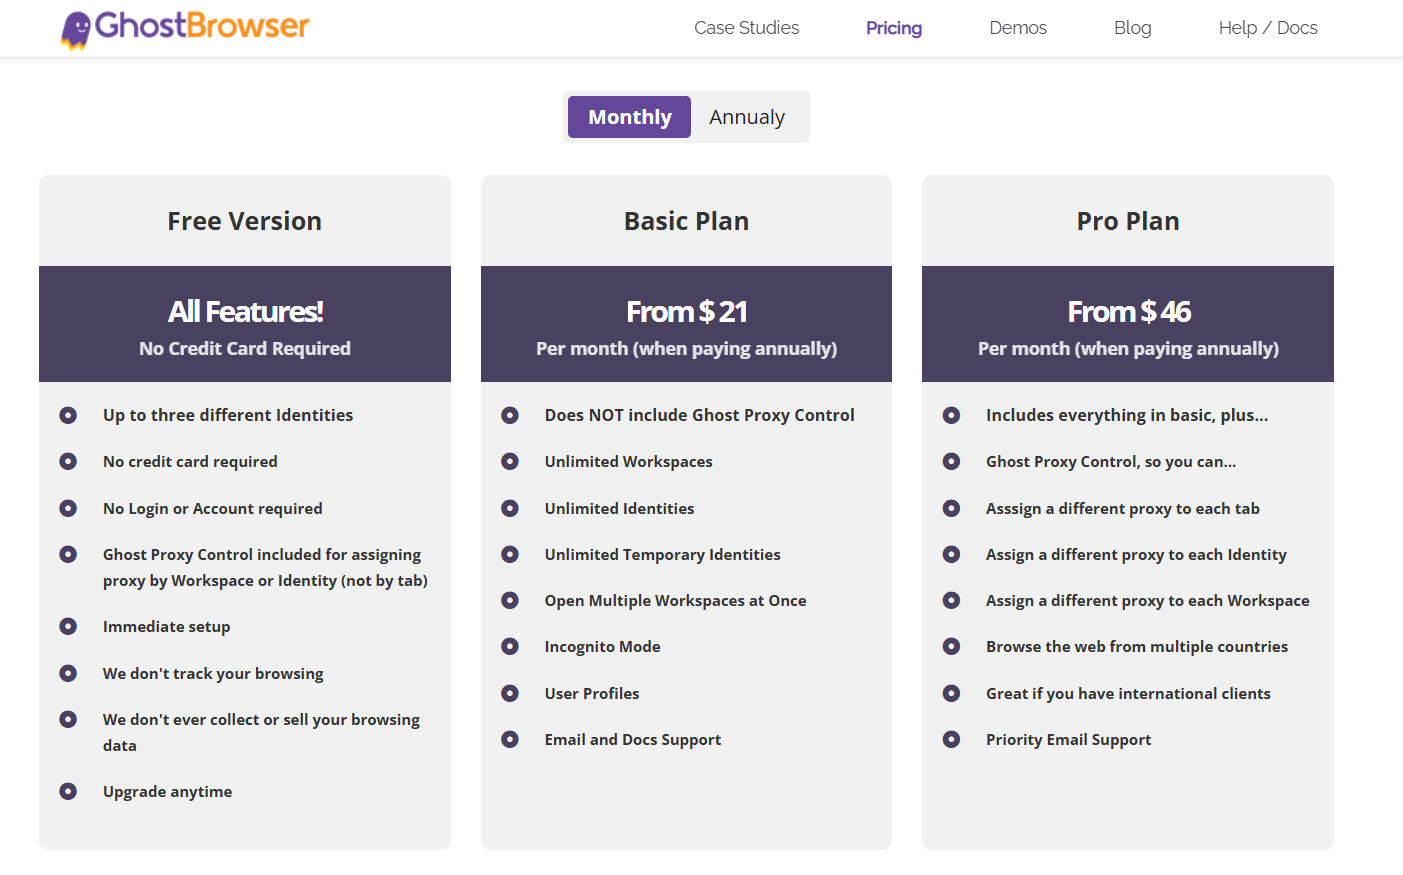Click the GhostBrowser wordmark text
This screenshot has height=875, width=1403.
coord(202,25)
